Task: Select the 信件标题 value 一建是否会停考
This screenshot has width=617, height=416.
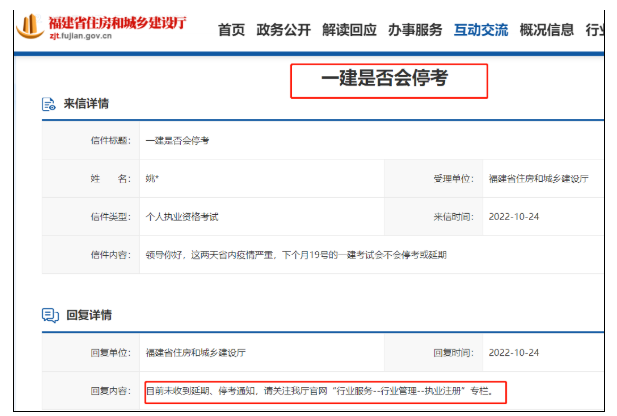Action: pyautogui.click(x=177, y=141)
